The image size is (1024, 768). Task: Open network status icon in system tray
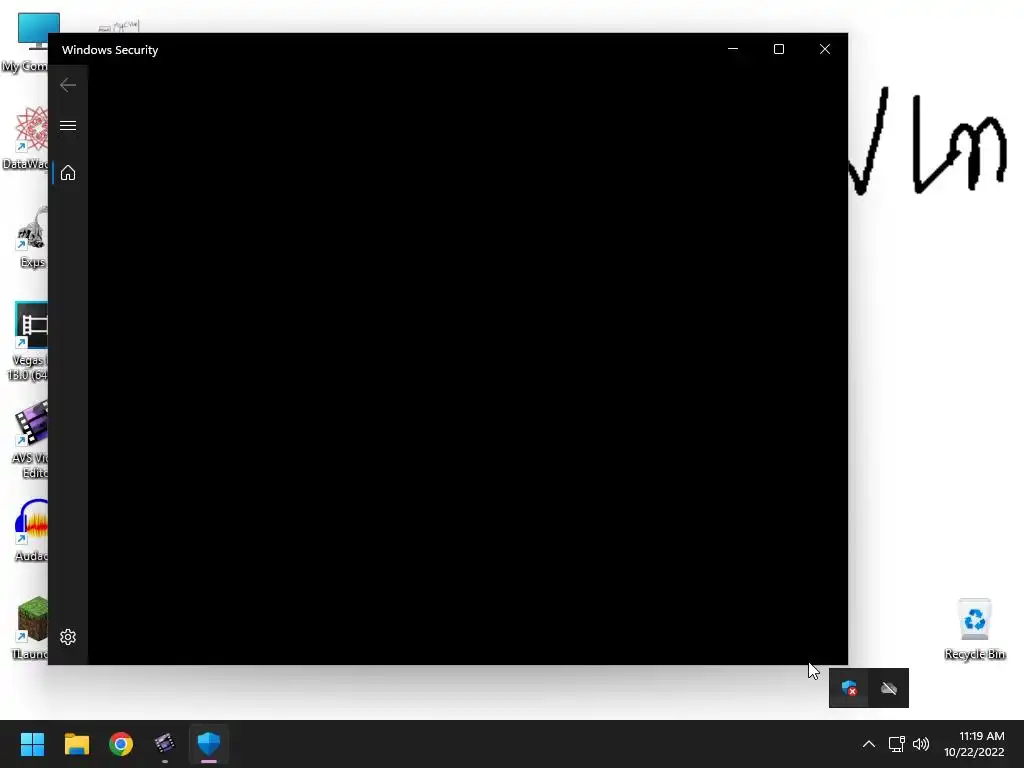point(897,744)
